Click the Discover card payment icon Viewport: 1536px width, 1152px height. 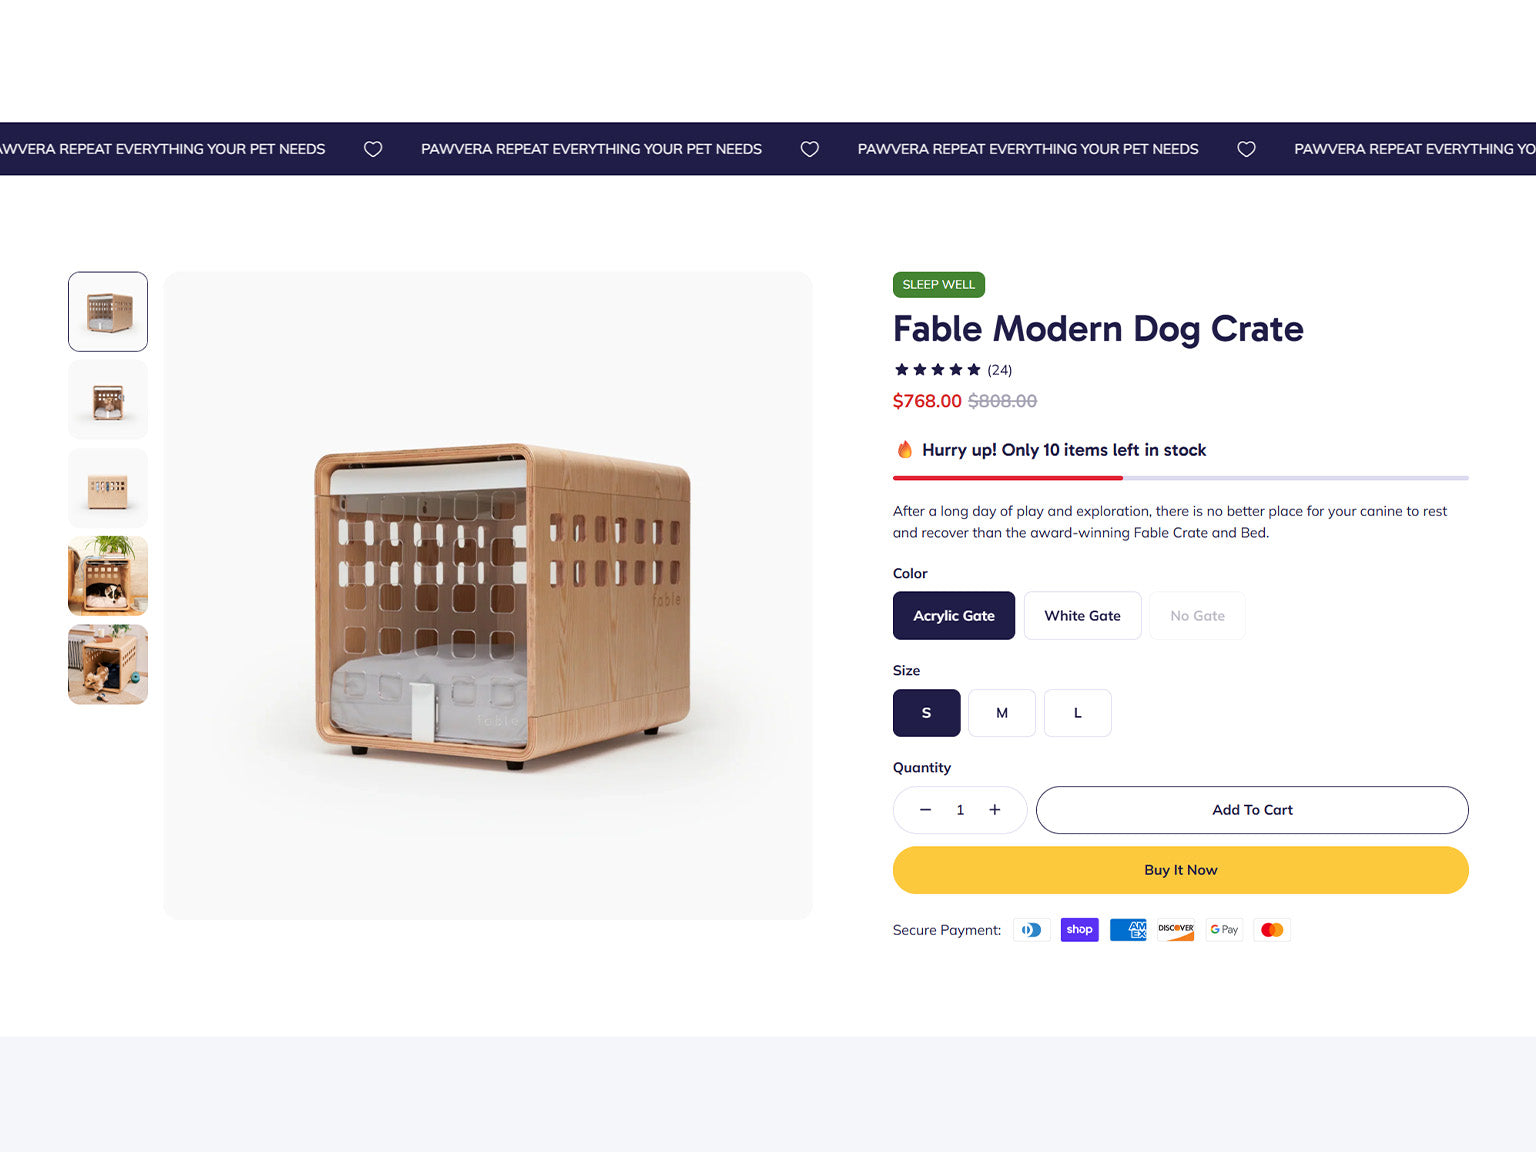tap(1176, 930)
